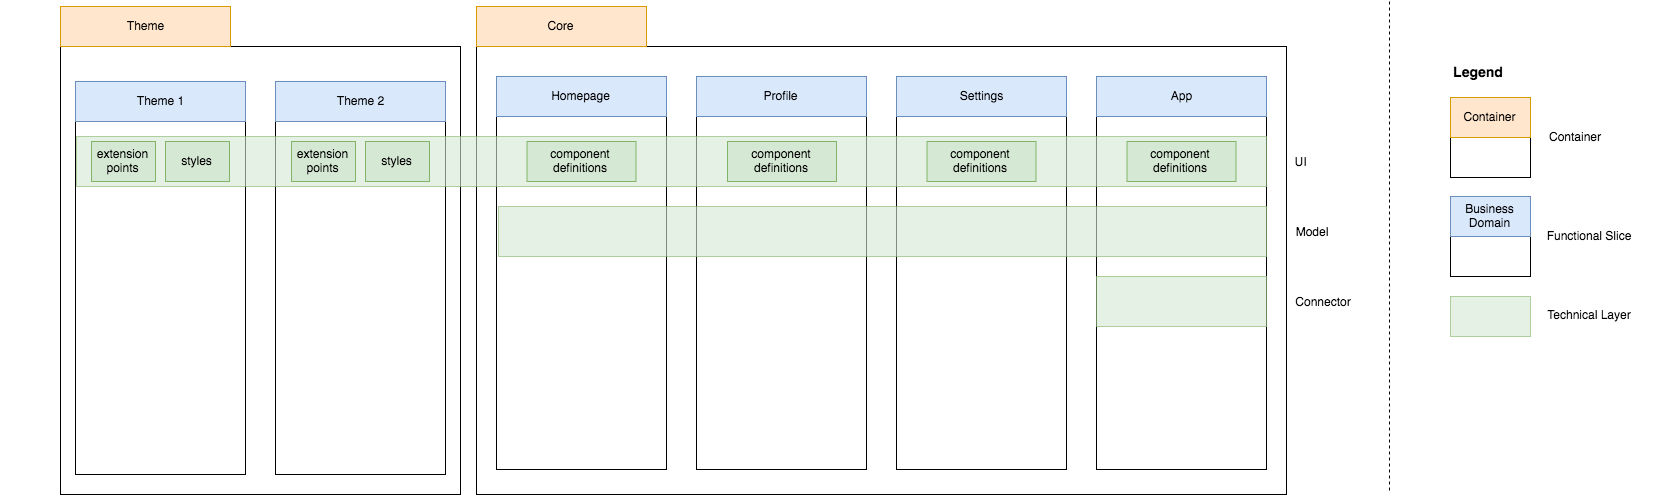Select extension points box in Theme 1

[123, 161]
